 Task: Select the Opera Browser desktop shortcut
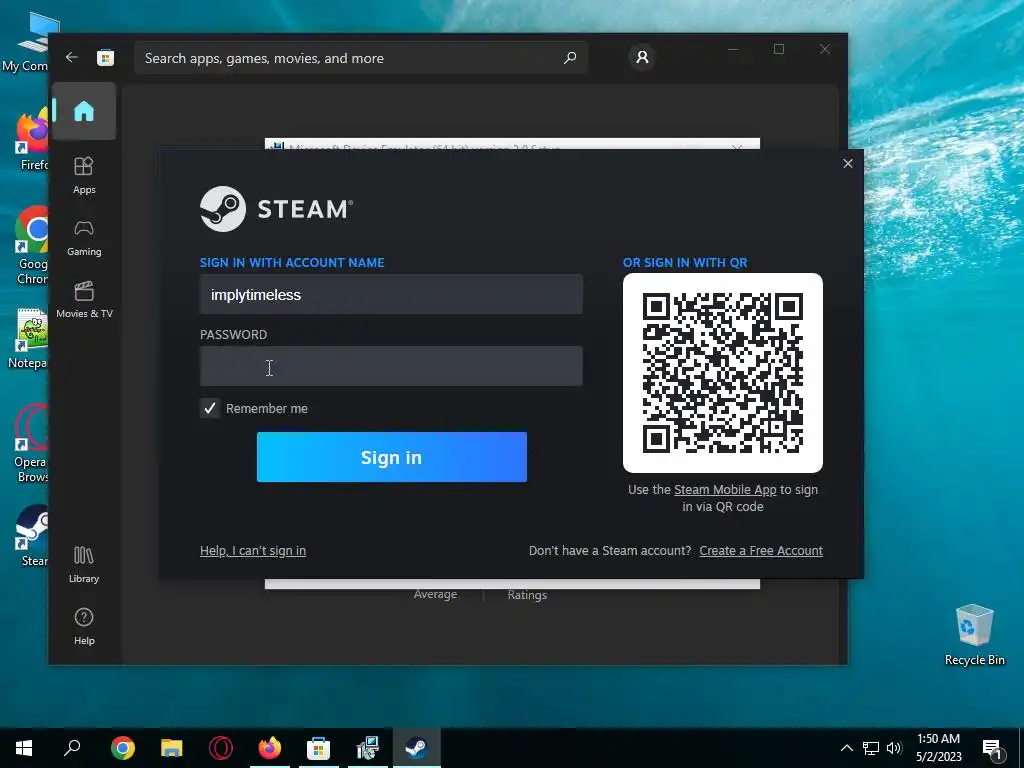coord(32,444)
